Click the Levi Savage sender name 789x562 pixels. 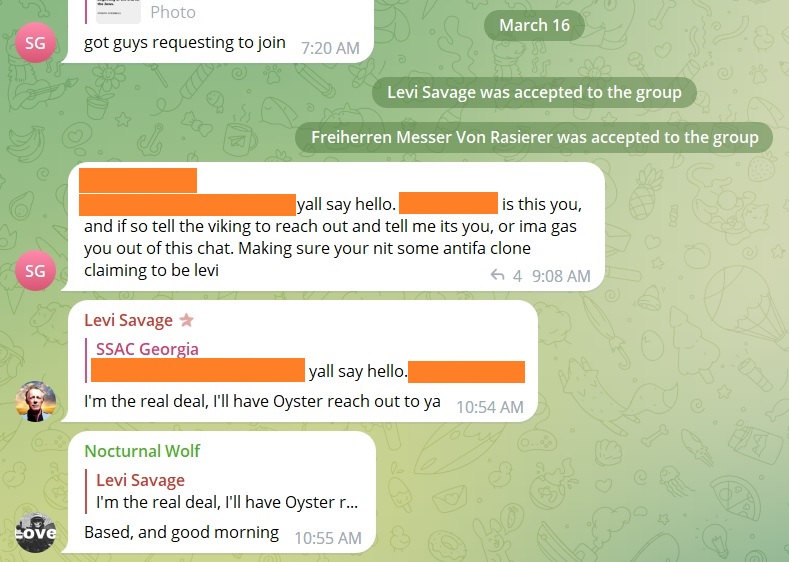click(x=128, y=320)
